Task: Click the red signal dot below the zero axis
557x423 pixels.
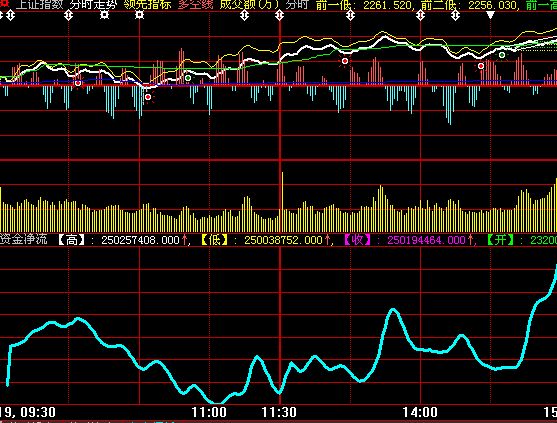Action: 148,97
